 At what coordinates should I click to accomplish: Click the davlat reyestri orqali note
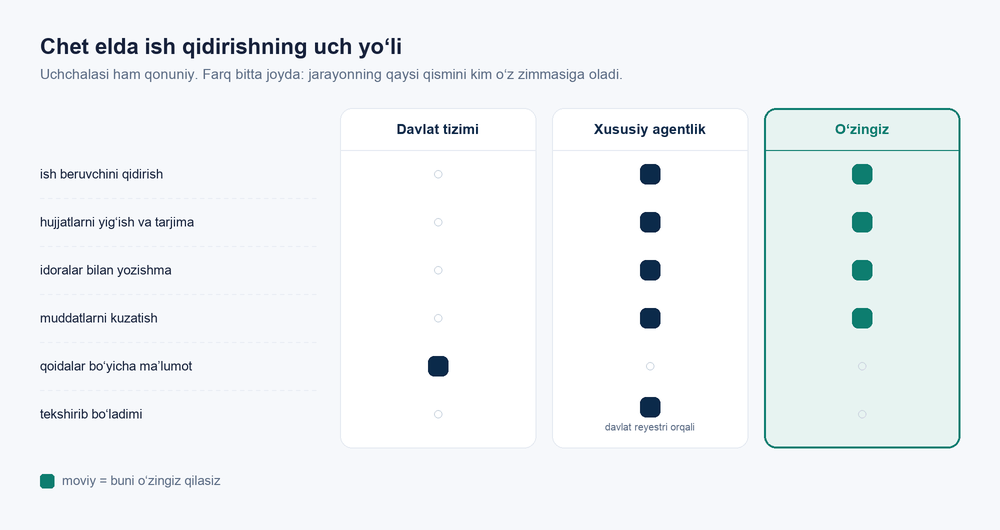point(649,427)
